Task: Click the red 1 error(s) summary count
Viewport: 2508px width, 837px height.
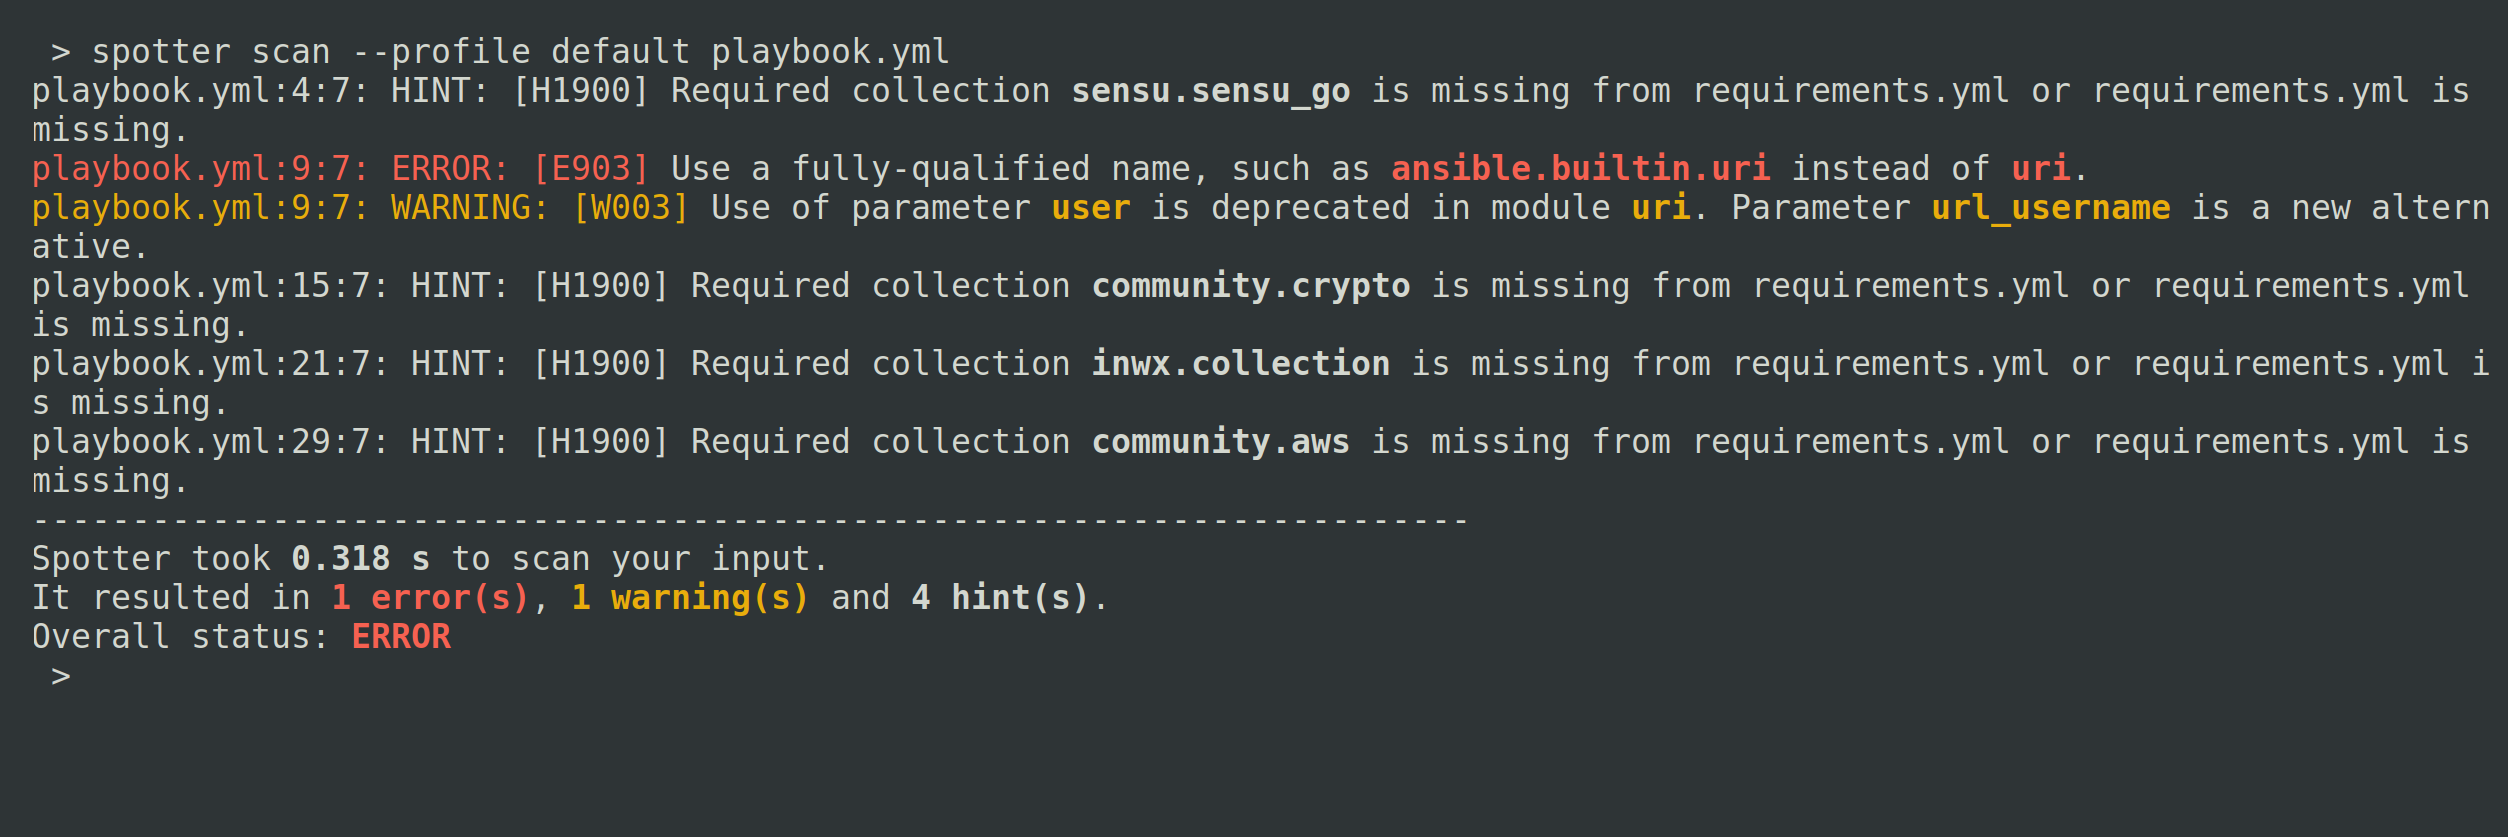Action: click(x=430, y=598)
